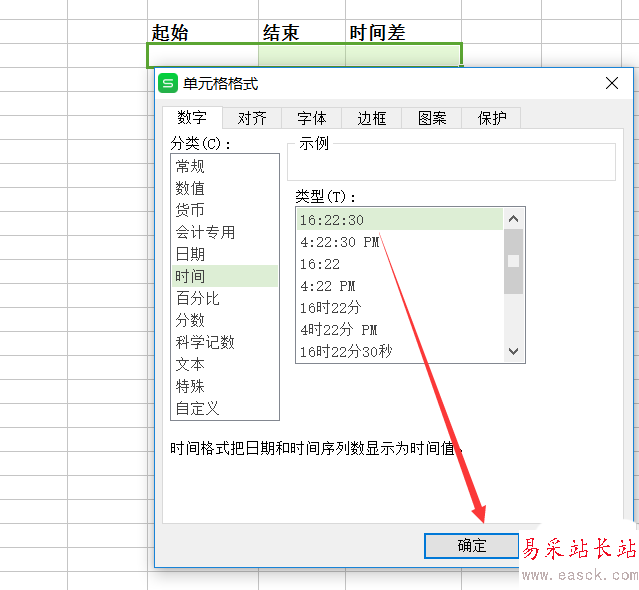Select 常规 in the category list

click(225, 166)
